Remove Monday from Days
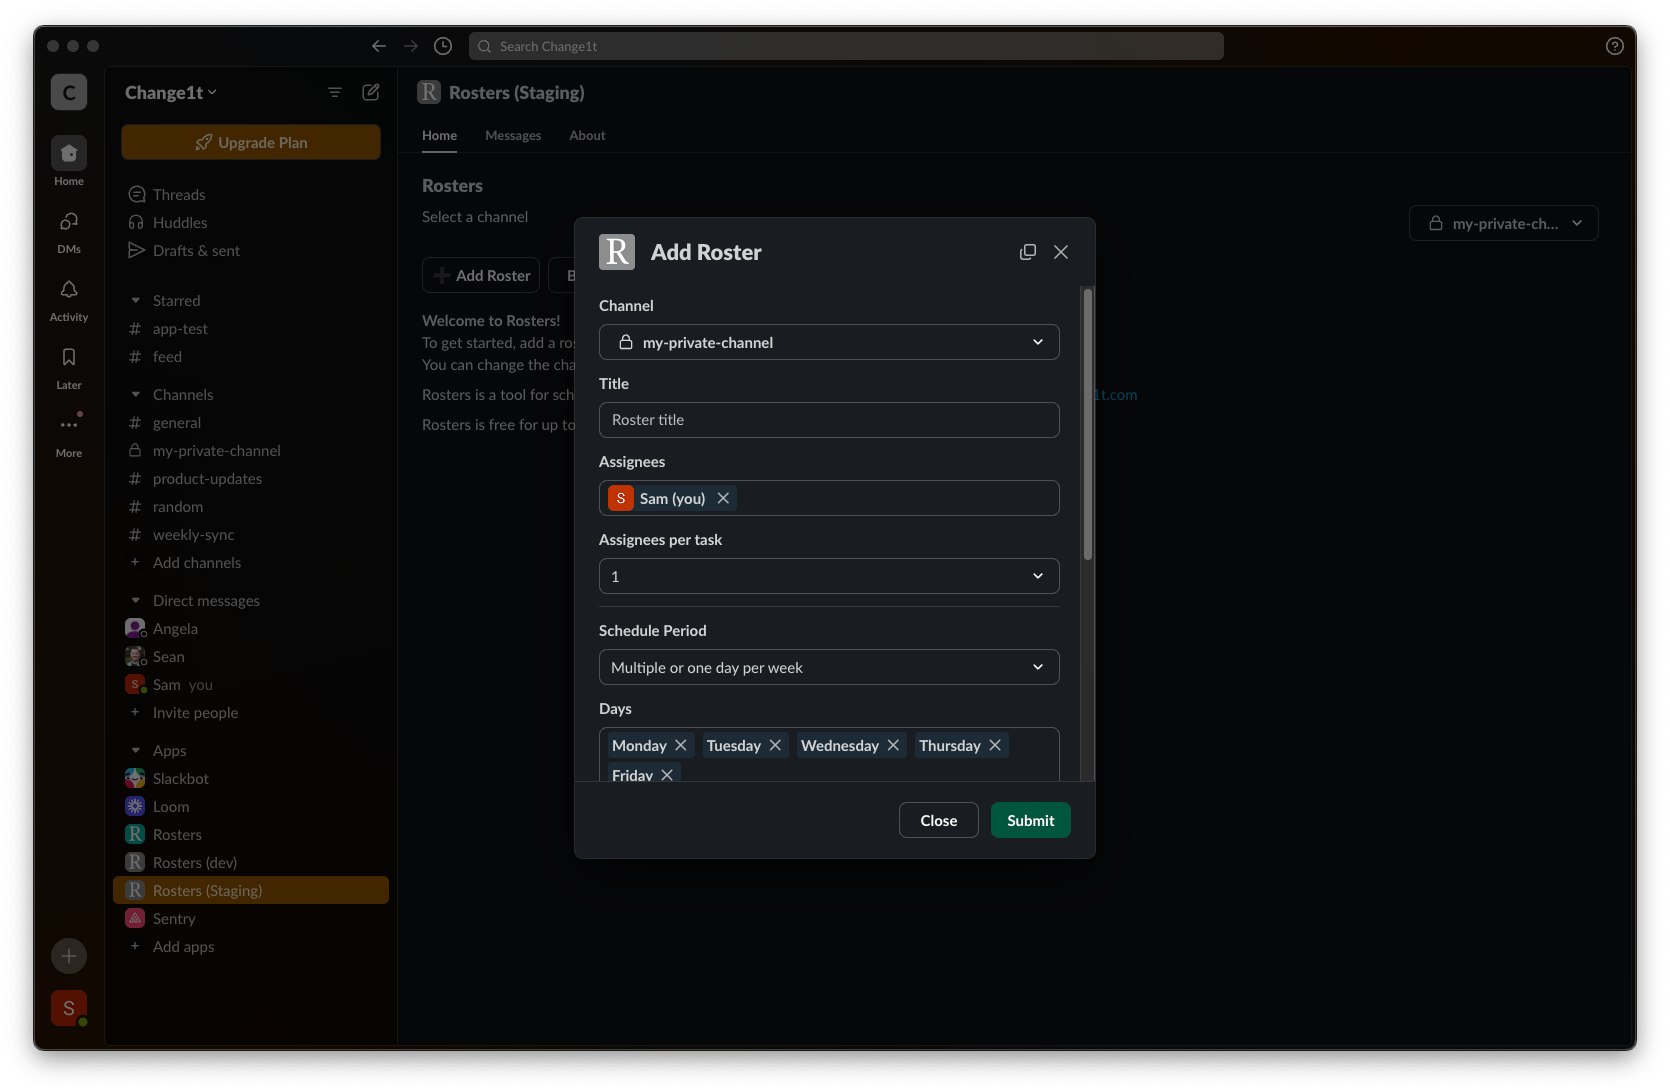The width and height of the screenshot is (1670, 1092). [681, 745]
